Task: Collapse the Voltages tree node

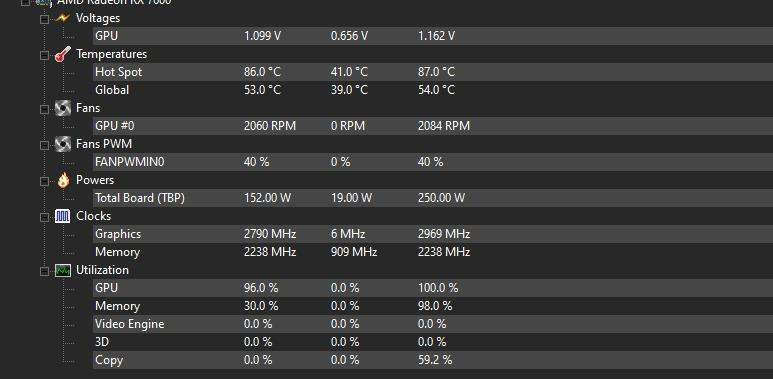Action: pyautogui.click(x=44, y=19)
